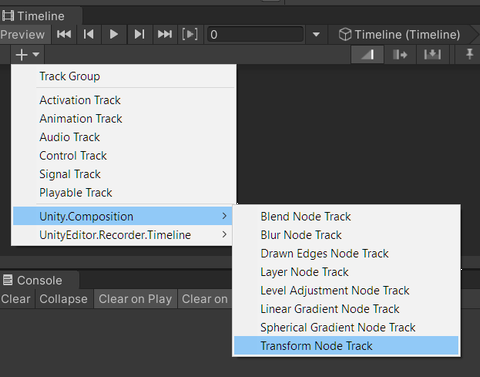Play the timeline
The image size is (480, 377).
point(114,34)
